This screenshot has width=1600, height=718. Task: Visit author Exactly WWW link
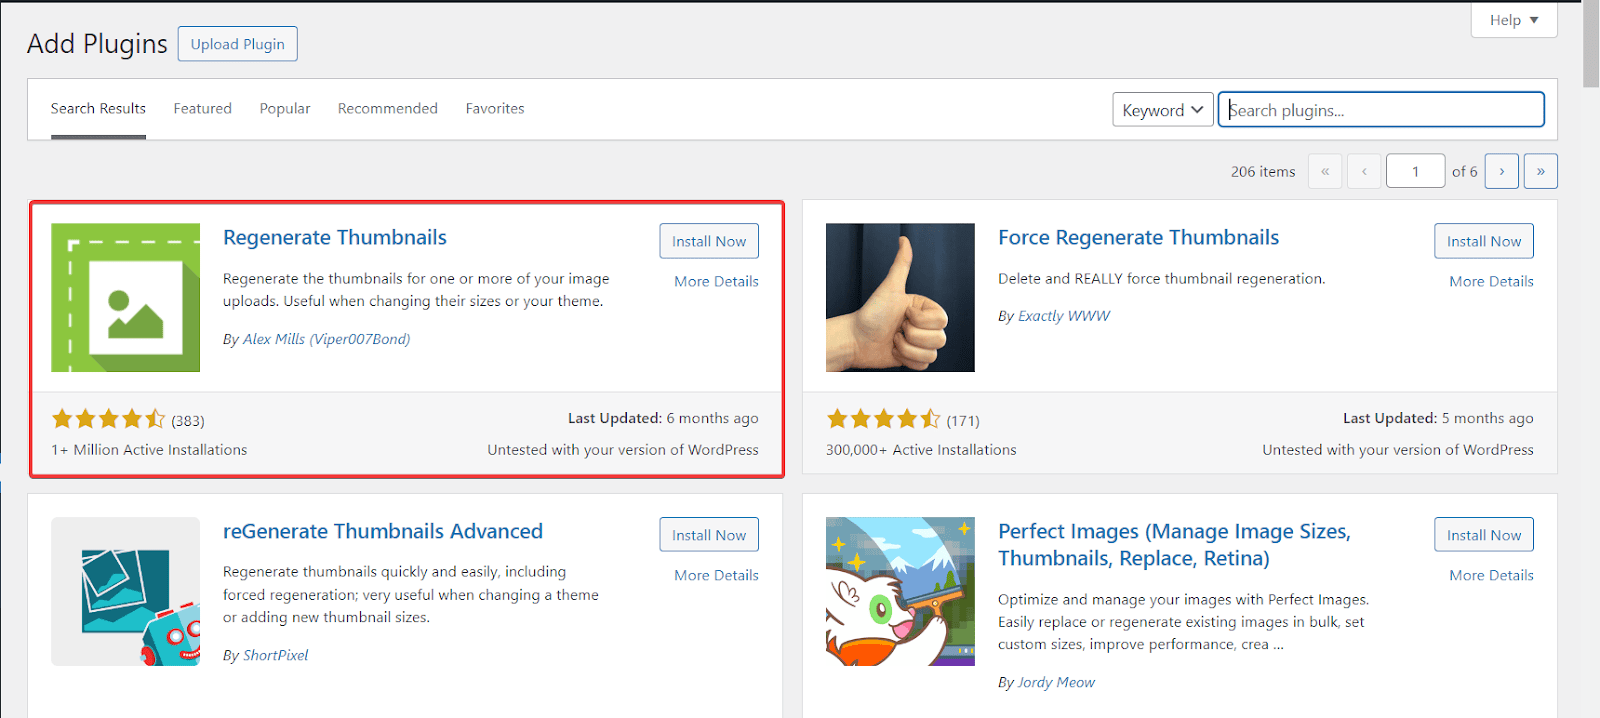[x=1064, y=316]
